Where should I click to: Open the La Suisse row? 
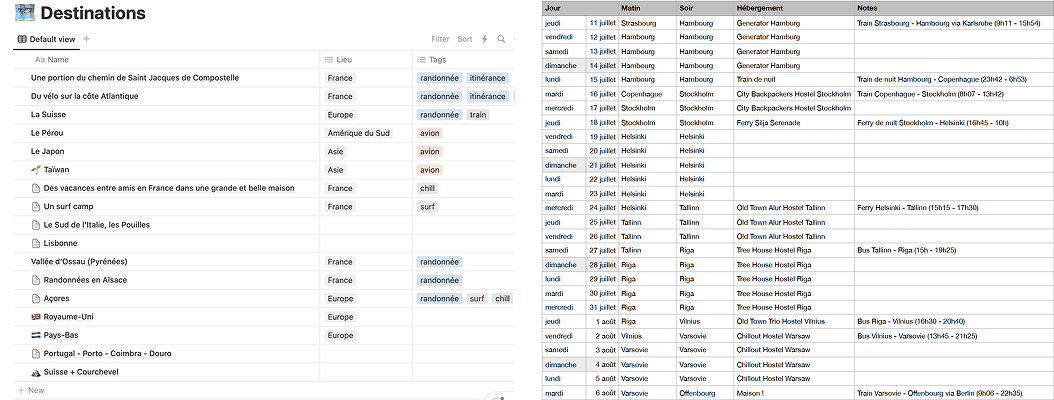[48, 114]
